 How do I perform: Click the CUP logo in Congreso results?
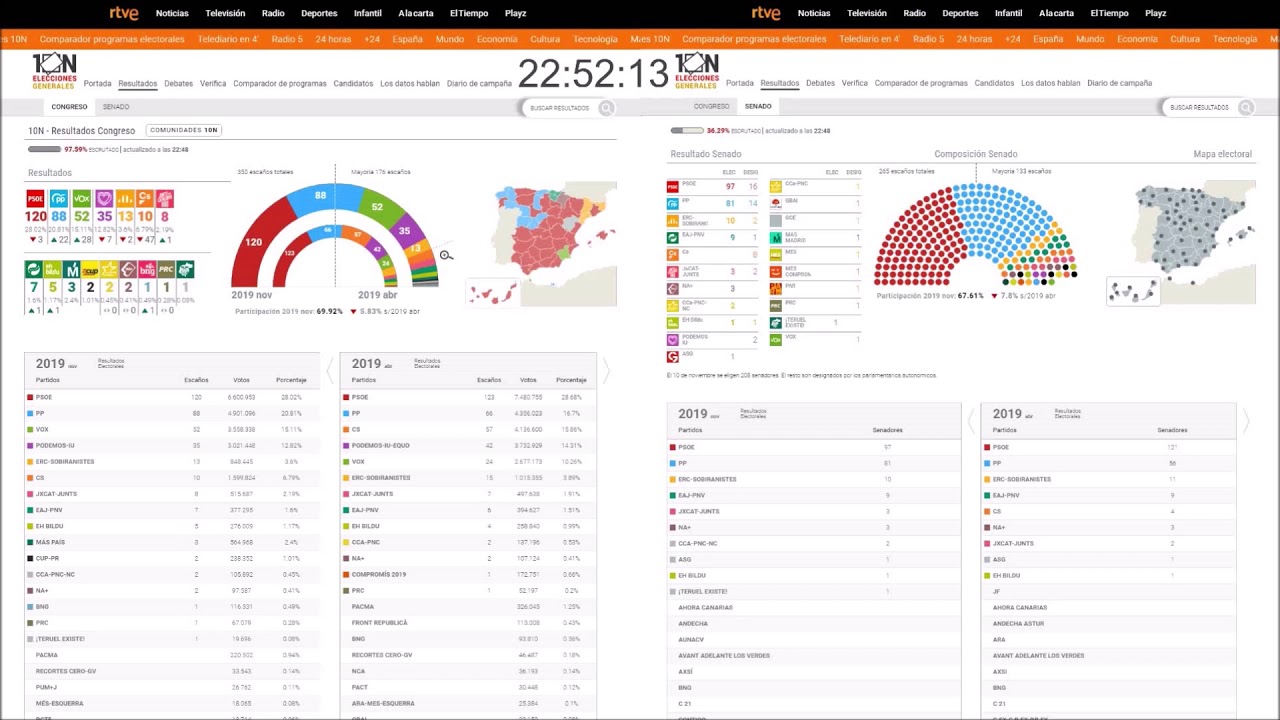pyautogui.click(x=90, y=269)
